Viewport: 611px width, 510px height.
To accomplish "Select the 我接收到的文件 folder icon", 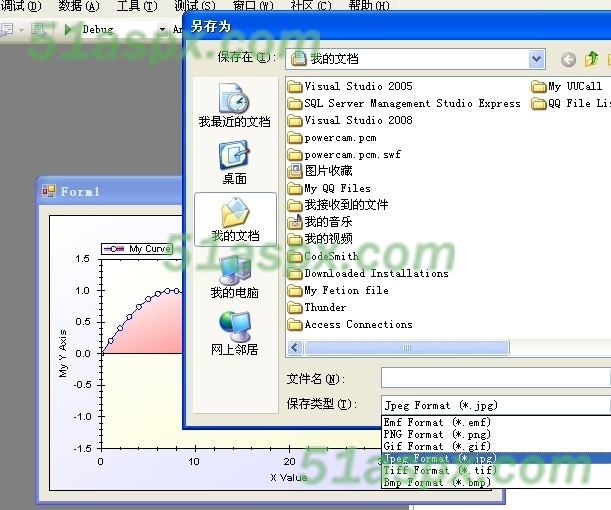I will 295,205.
